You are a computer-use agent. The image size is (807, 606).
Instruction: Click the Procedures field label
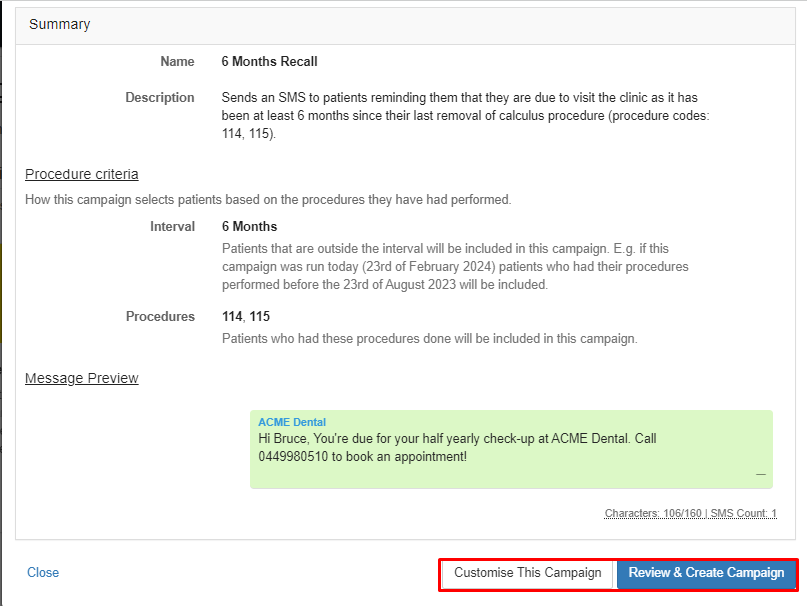click(x=160, y=316)
